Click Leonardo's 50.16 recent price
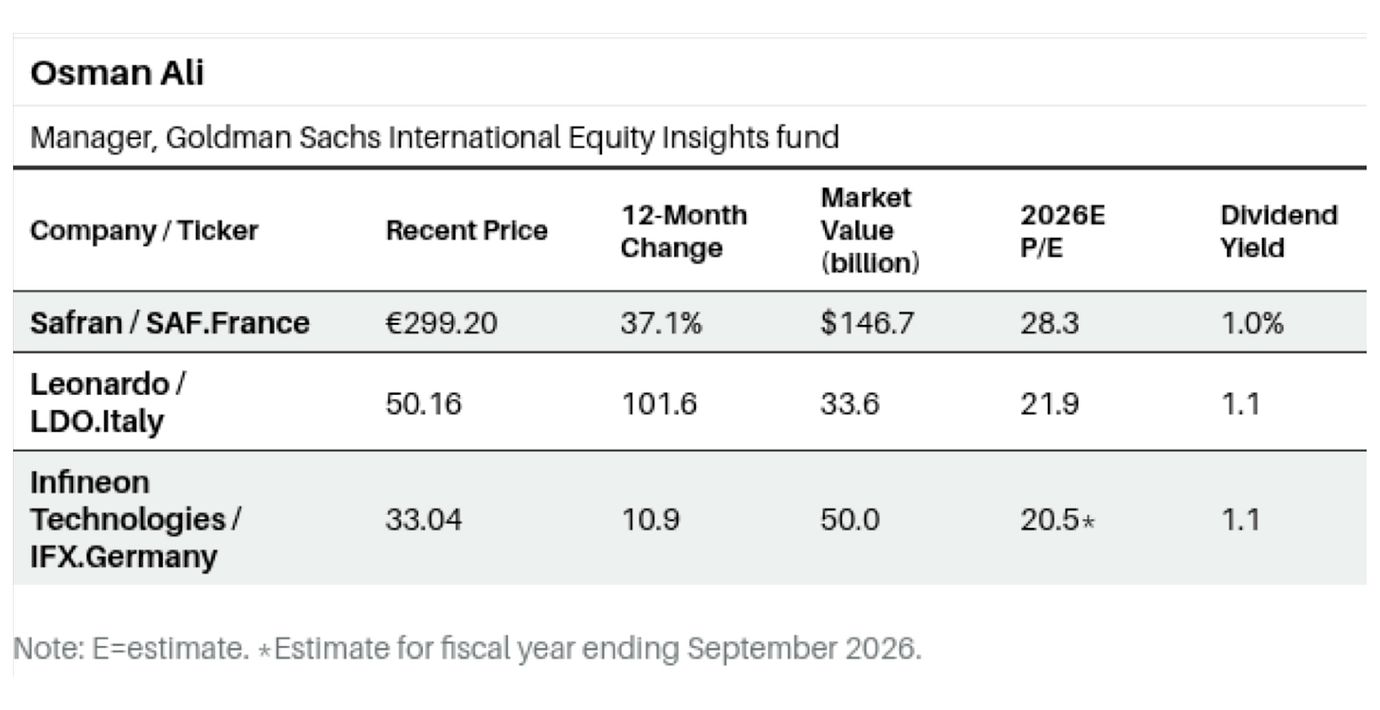This screenshot has height=710, width=1380. 424,403
